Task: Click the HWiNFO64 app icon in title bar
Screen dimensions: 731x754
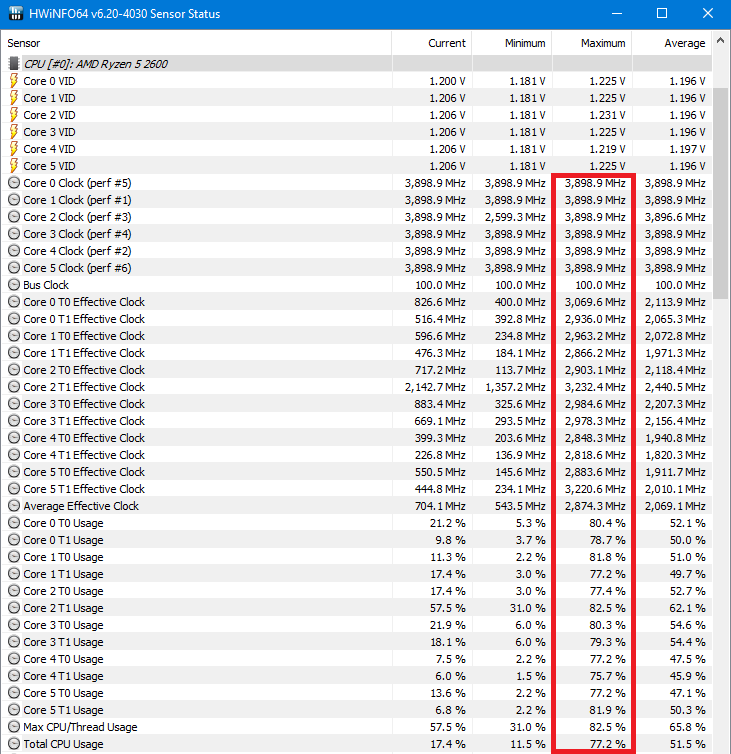Action: [x=15, y=13]
